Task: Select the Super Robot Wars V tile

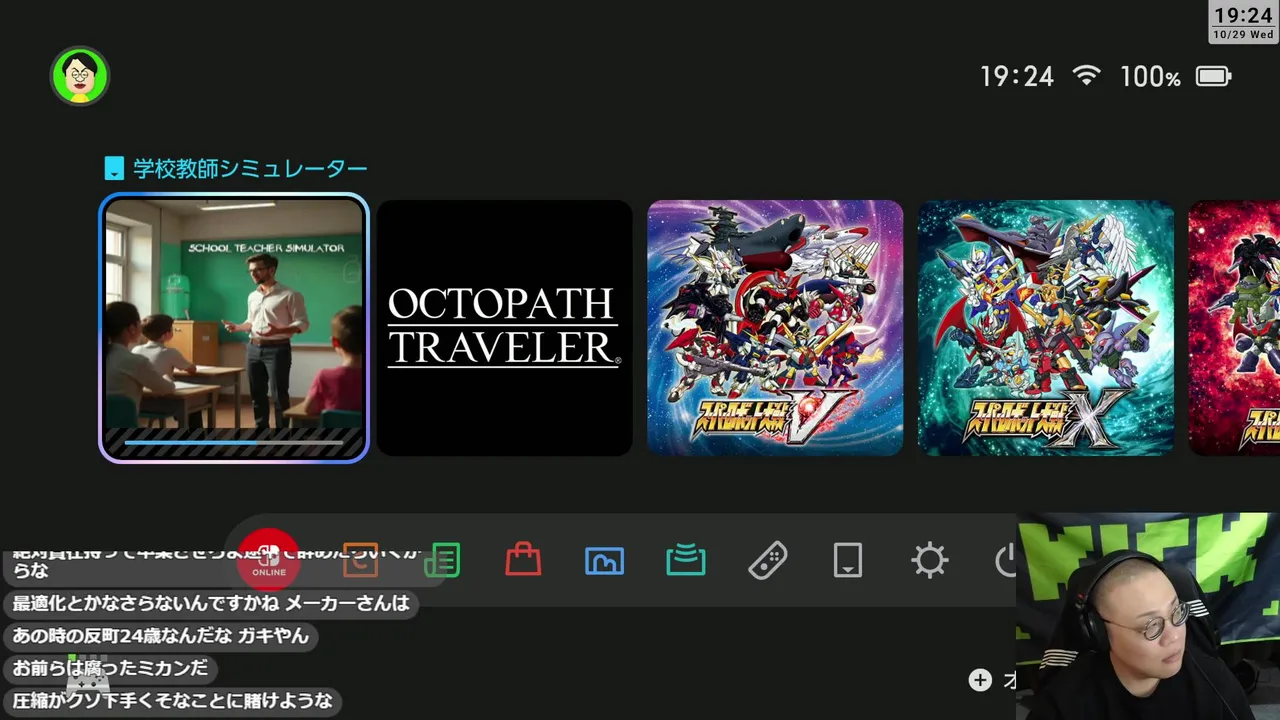Action: (775, 327)
